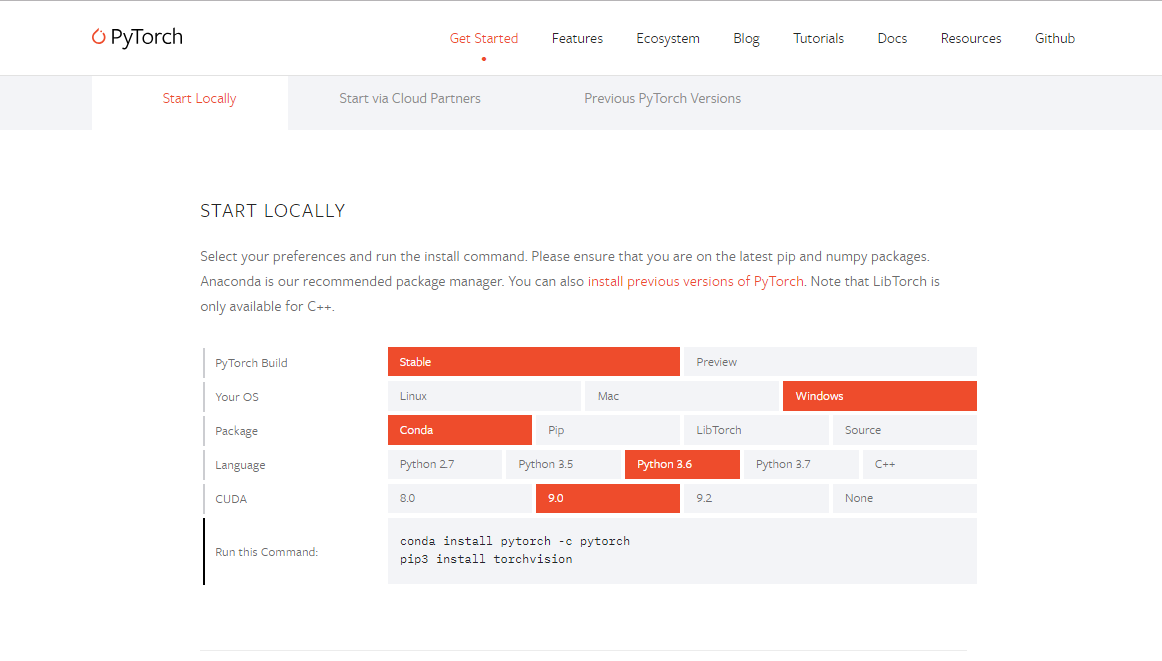1162x661 pixels.
Task: Pick C++ as language
Action: pyautogui.click(x=920, y=464)
